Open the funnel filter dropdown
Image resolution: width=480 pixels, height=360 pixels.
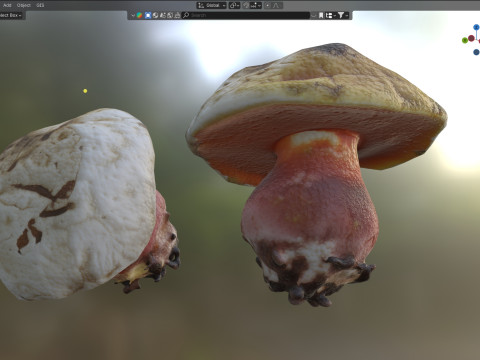pyautogui.click(x=343, y=15)
